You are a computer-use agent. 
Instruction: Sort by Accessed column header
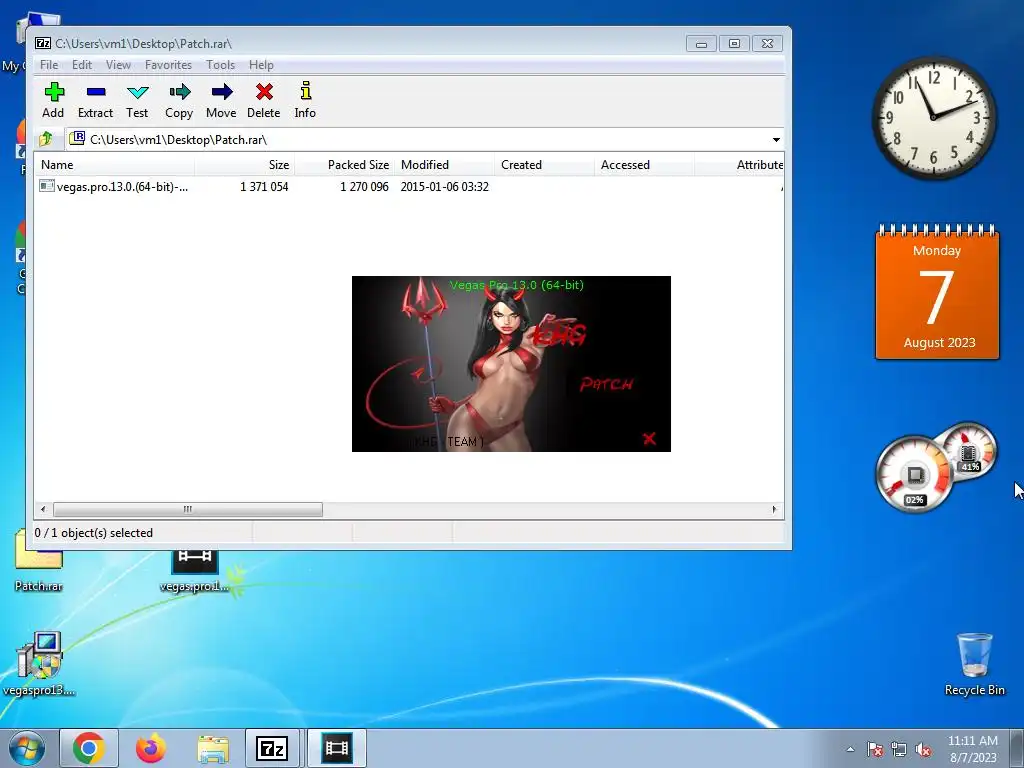point(644,165)
